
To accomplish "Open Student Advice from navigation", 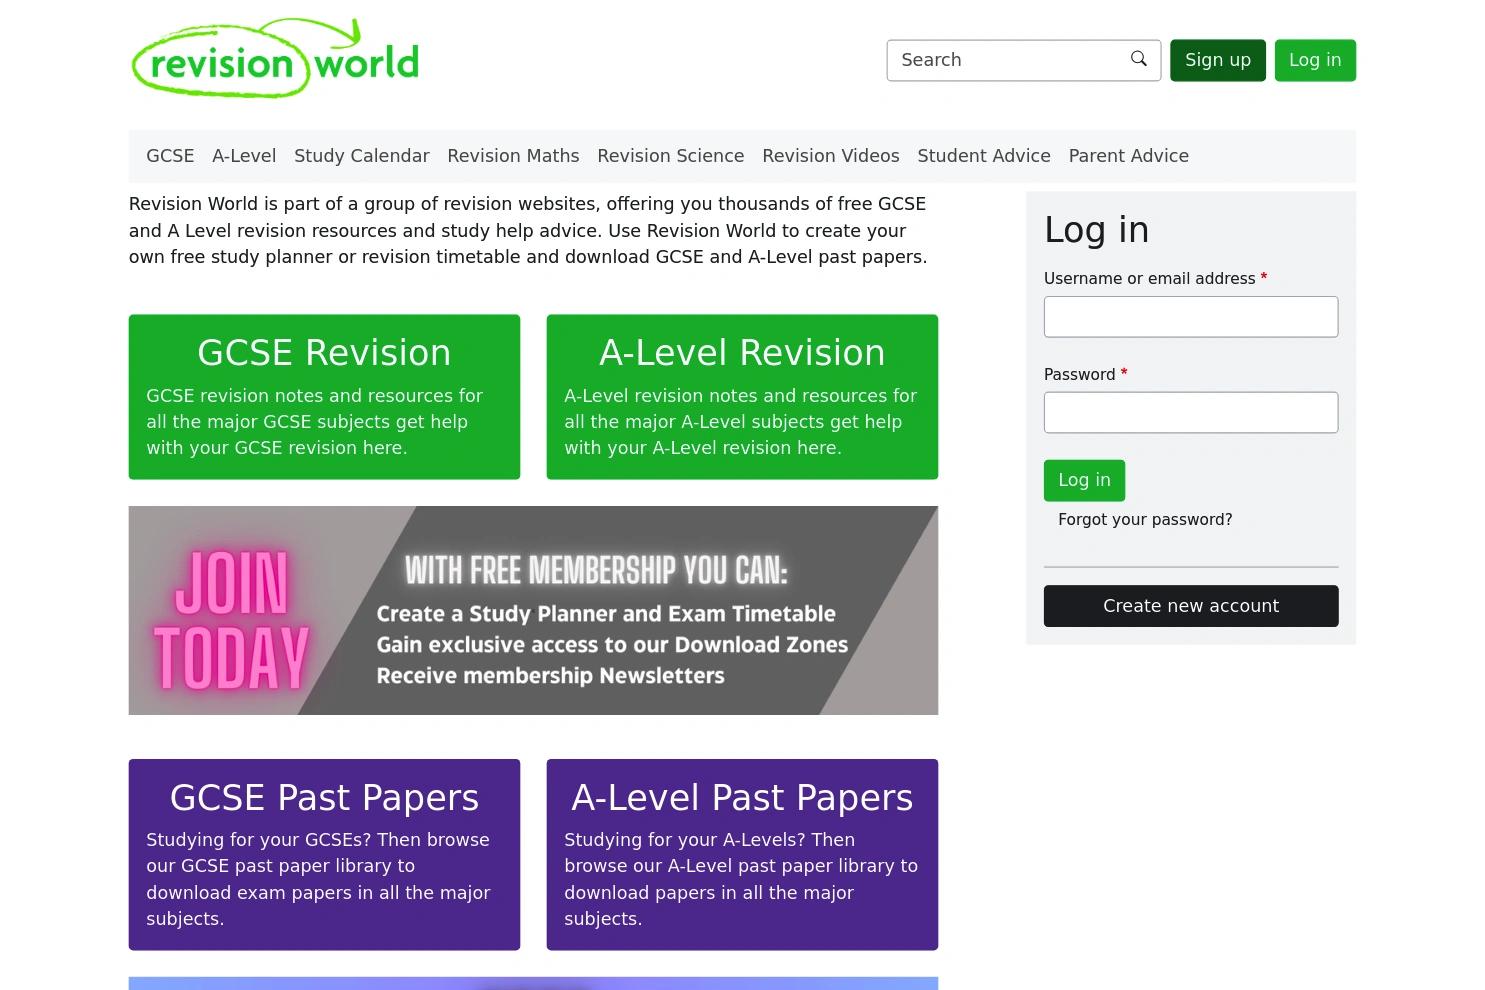I will pyautogui.click(x=984, y=156).
